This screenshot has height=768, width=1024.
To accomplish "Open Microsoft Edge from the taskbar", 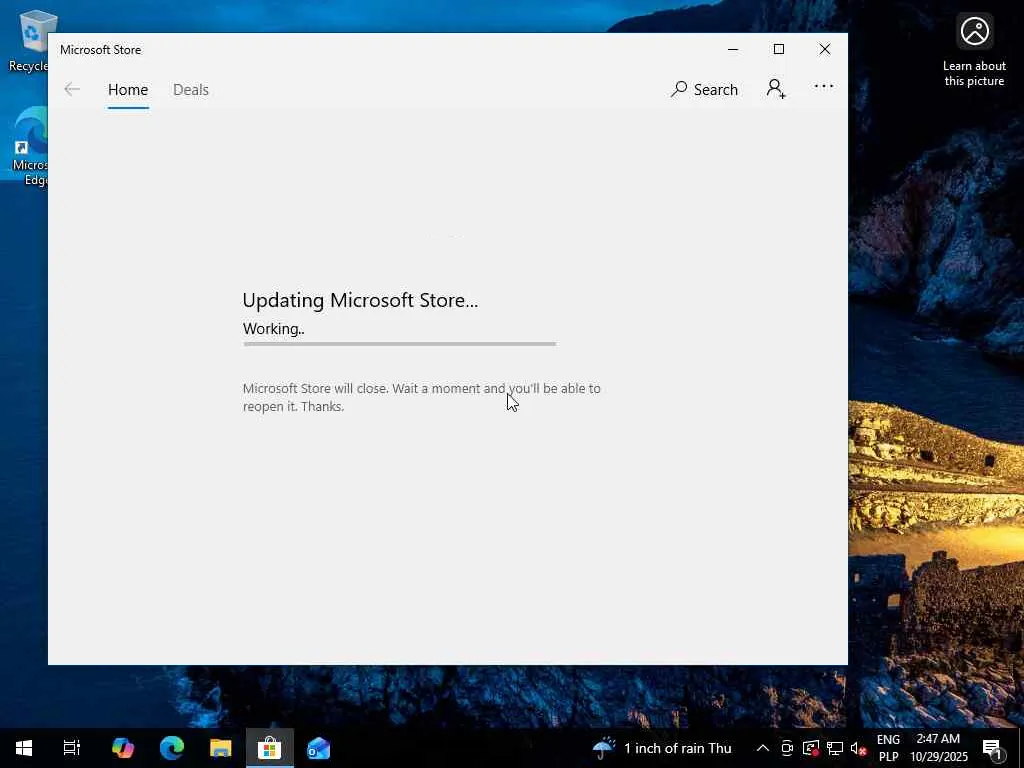I will [172, 748].
